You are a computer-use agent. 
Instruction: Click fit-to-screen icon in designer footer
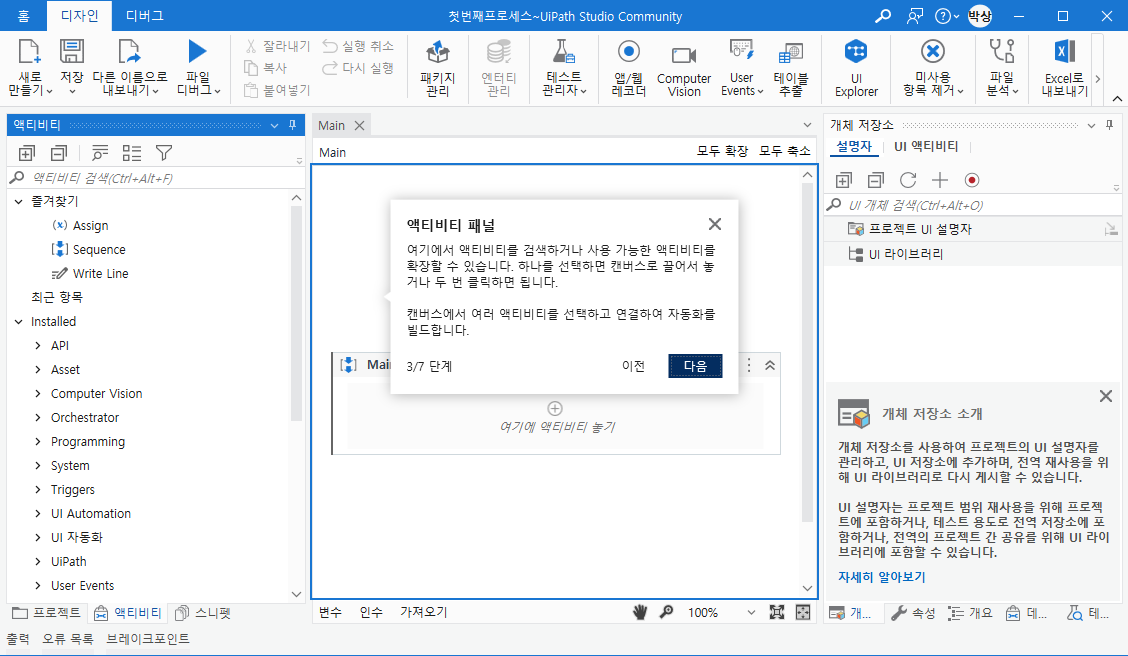pyautogui.click(x=777, y=612)
